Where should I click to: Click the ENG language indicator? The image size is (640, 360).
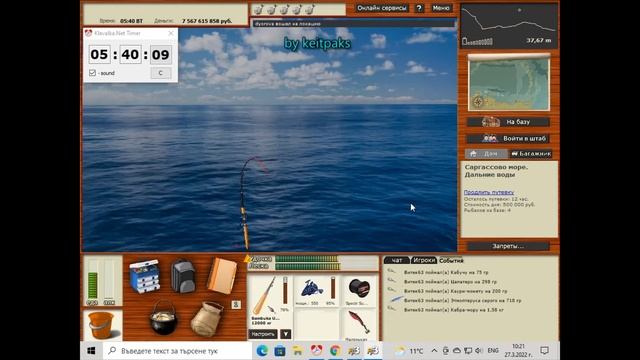pyautogui.click(x=493, y=351)
